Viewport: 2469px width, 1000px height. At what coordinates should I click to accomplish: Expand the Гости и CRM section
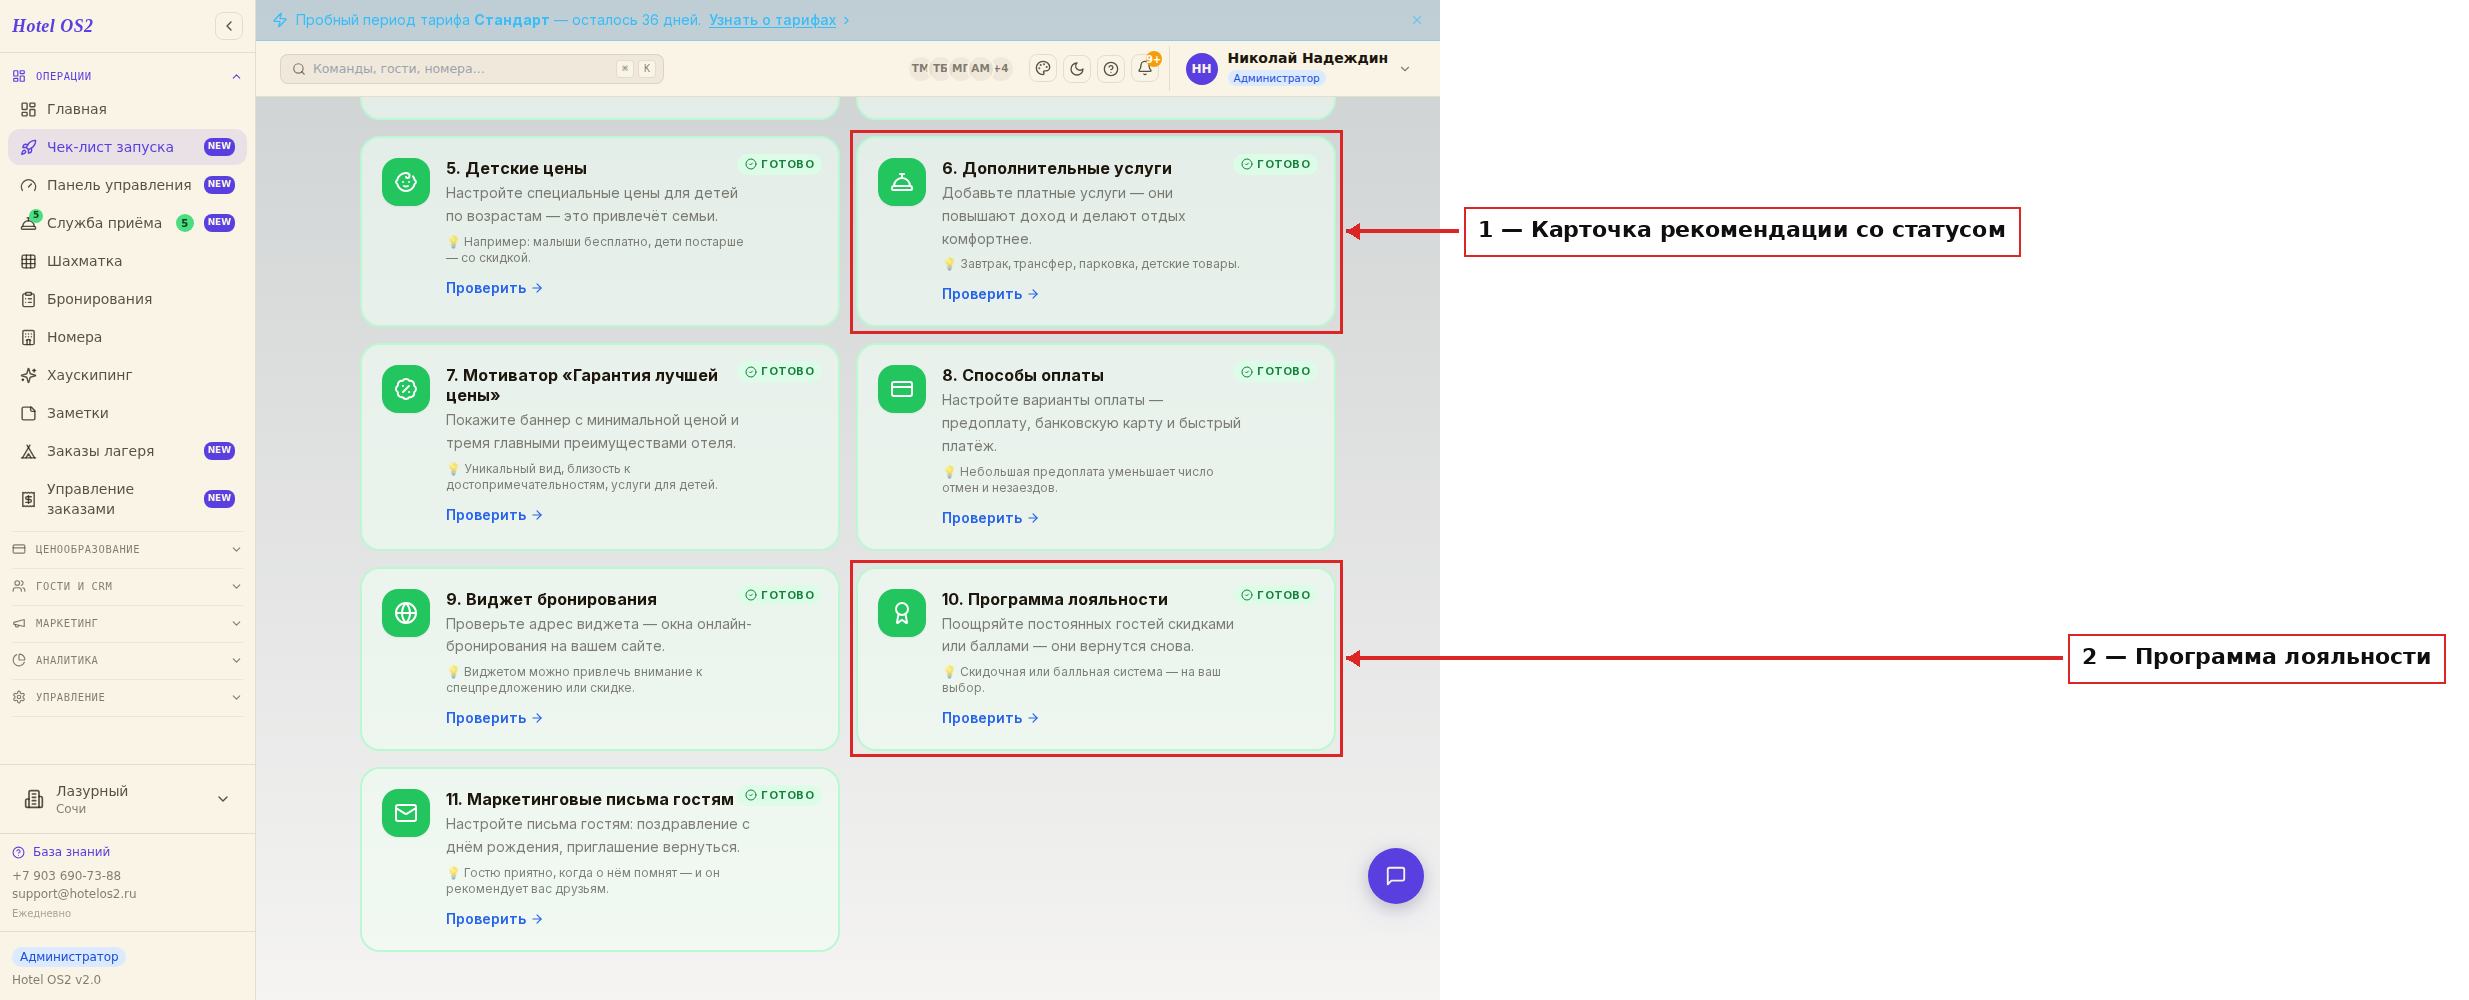point(127,586)
